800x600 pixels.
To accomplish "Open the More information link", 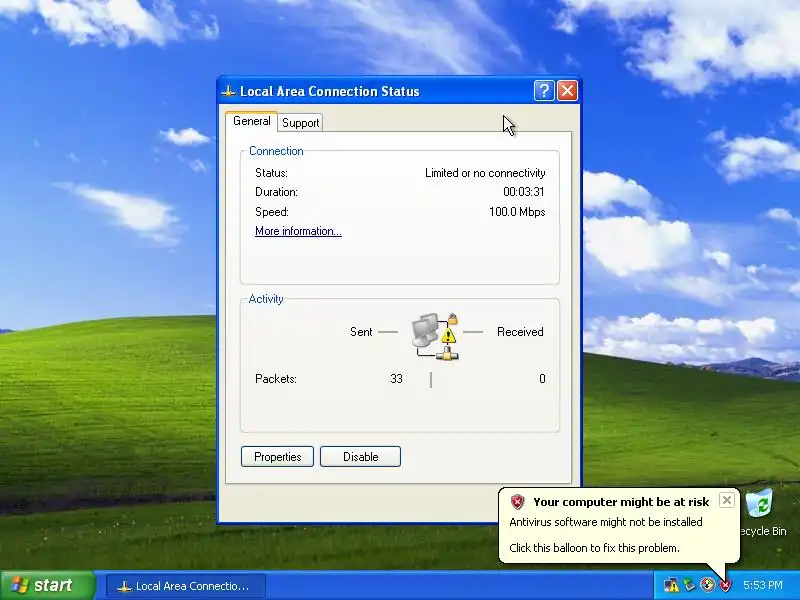I will 298,231.
